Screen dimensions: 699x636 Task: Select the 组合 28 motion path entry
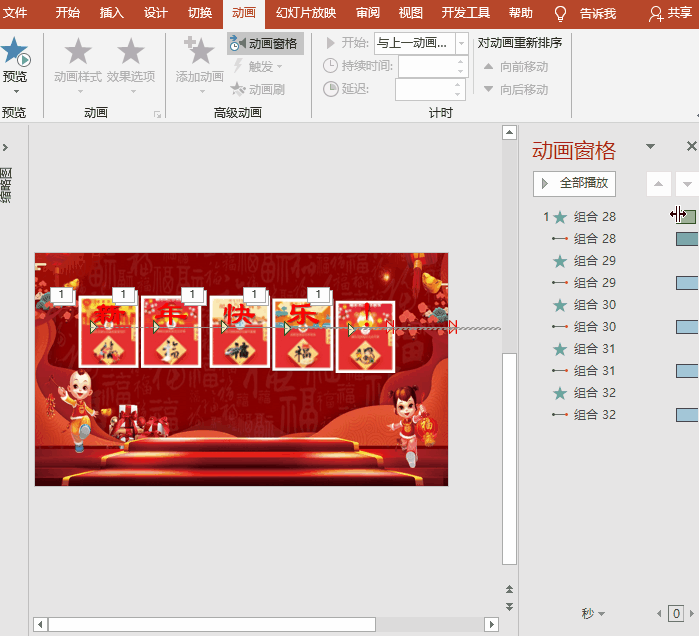(584, 239)
